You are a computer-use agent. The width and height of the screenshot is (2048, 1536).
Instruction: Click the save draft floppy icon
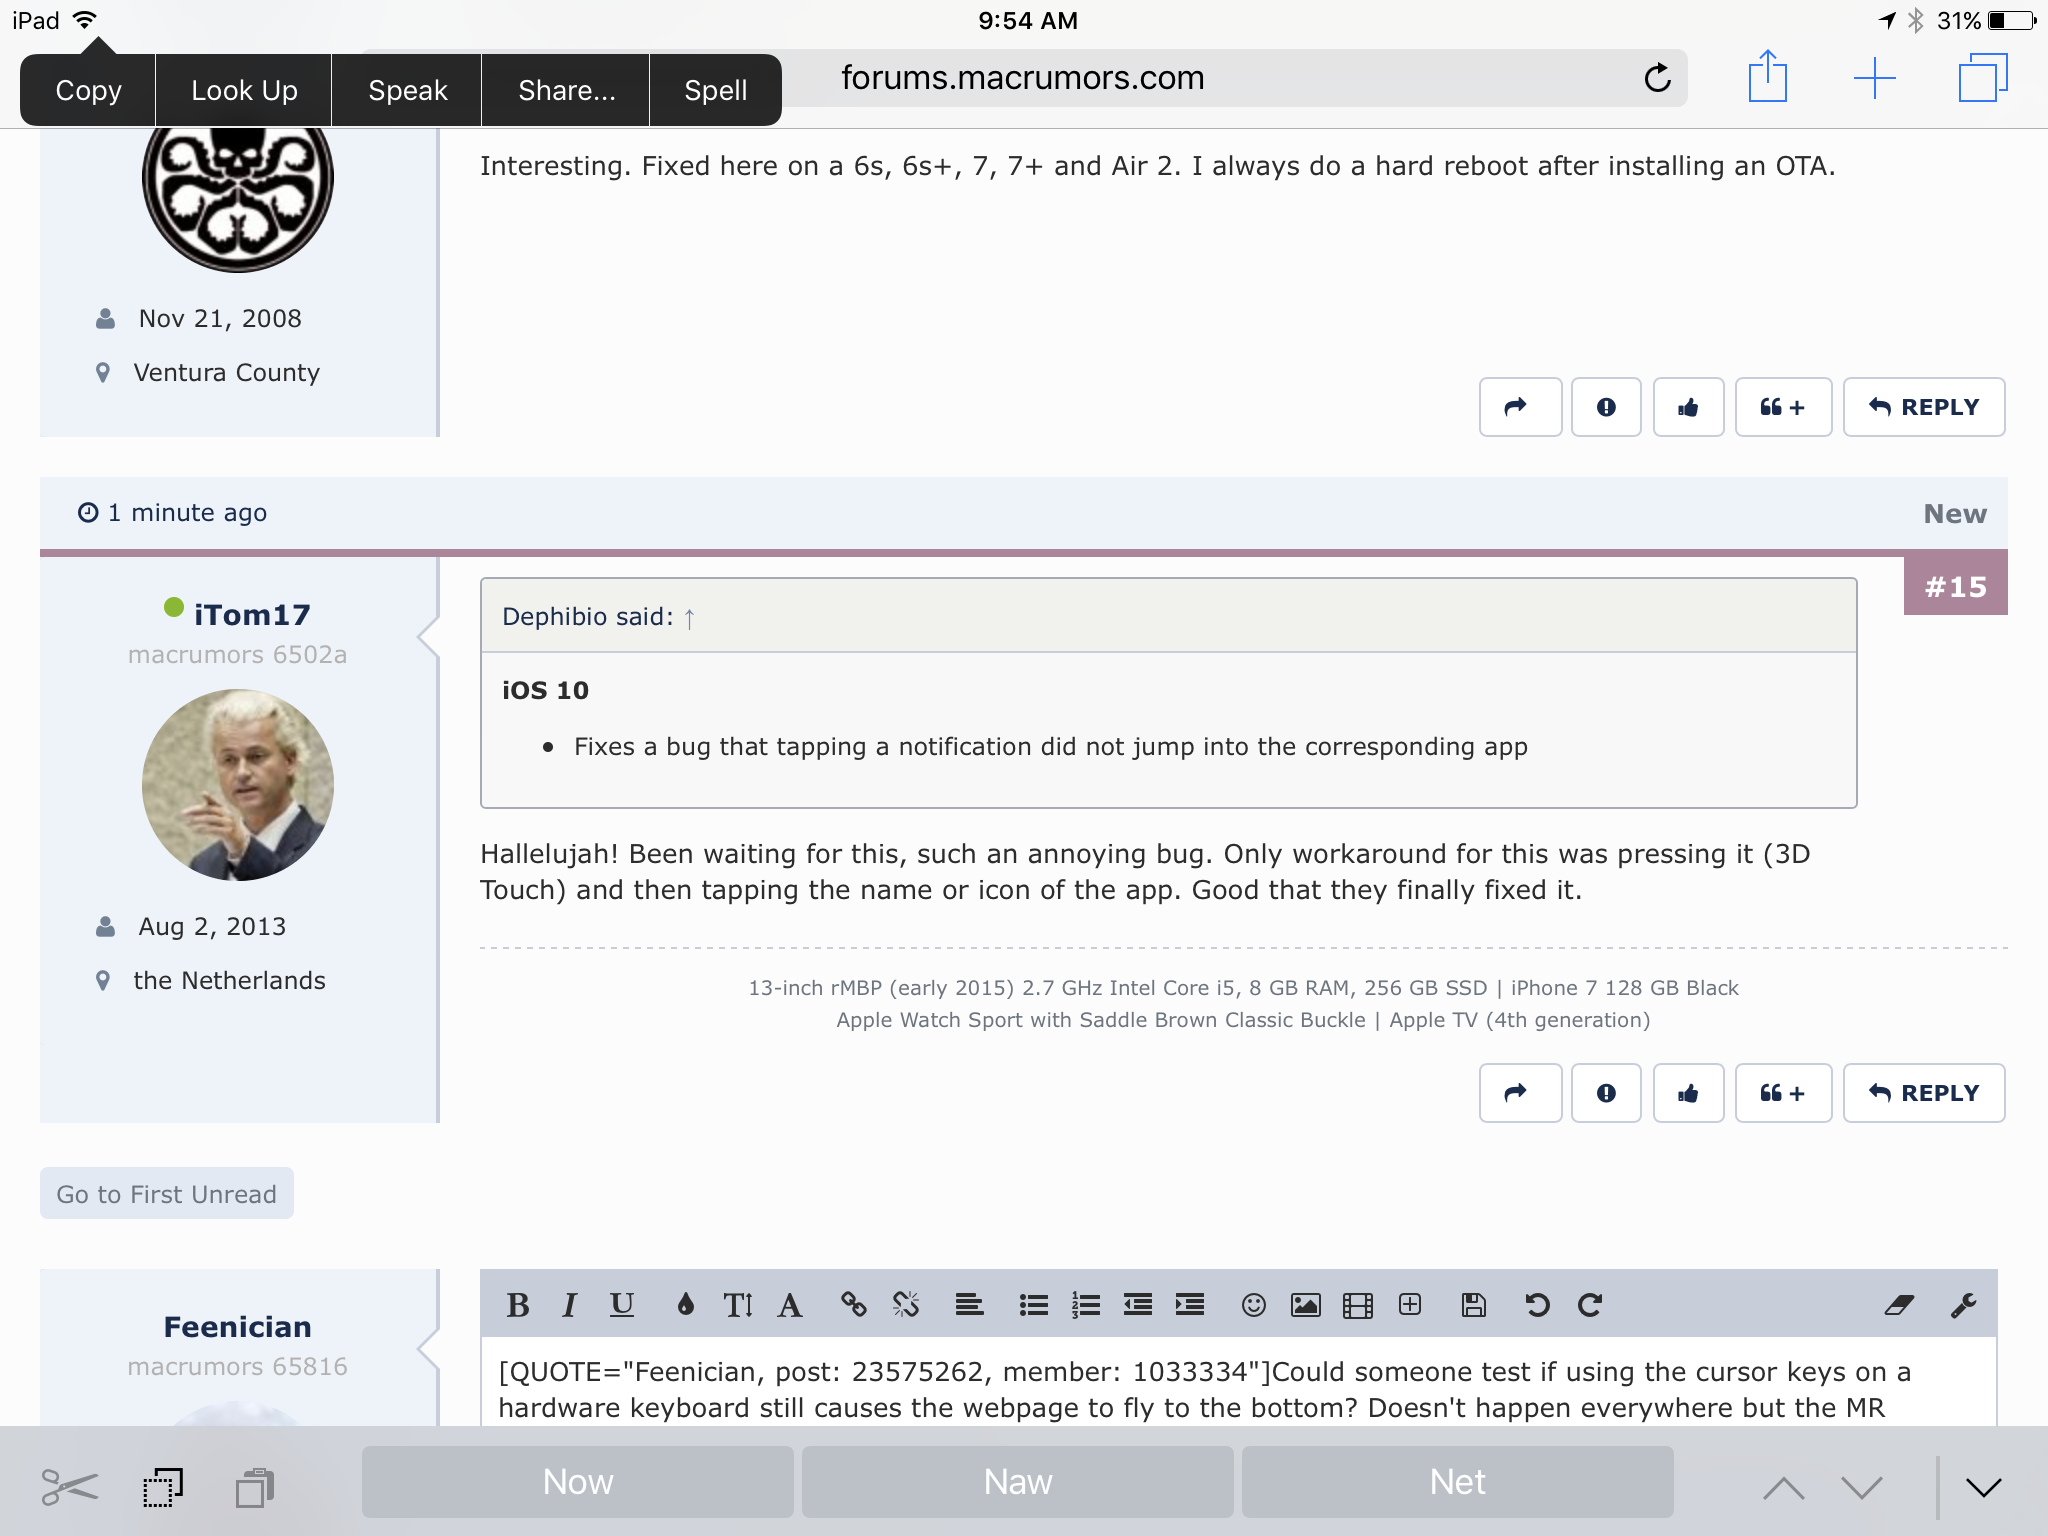point(1474,1305)
